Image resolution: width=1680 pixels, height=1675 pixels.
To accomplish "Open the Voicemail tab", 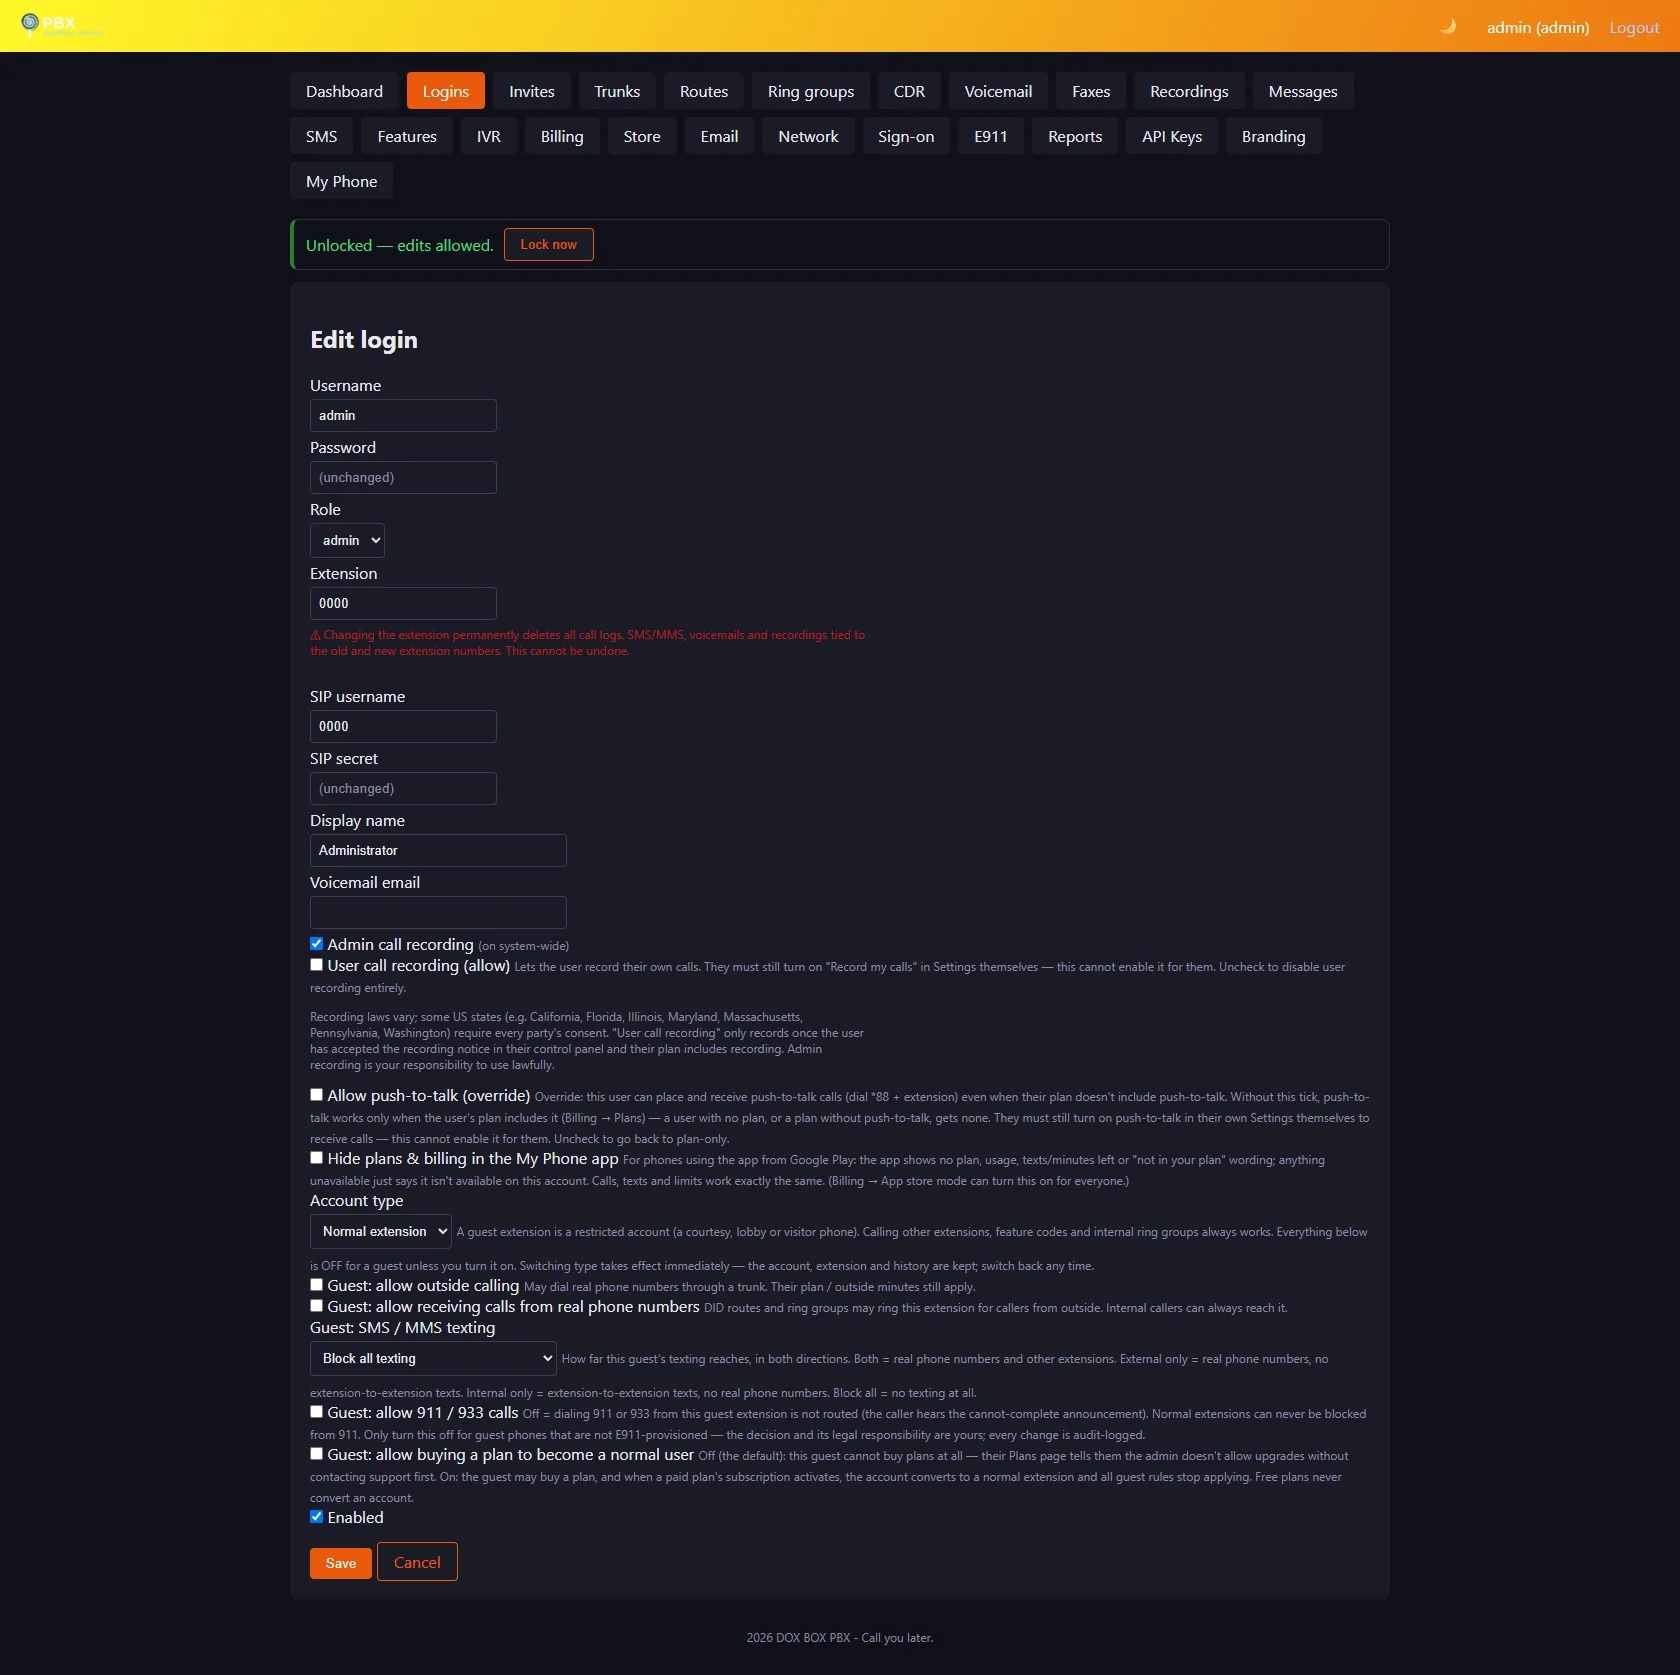I will (998, 91).
